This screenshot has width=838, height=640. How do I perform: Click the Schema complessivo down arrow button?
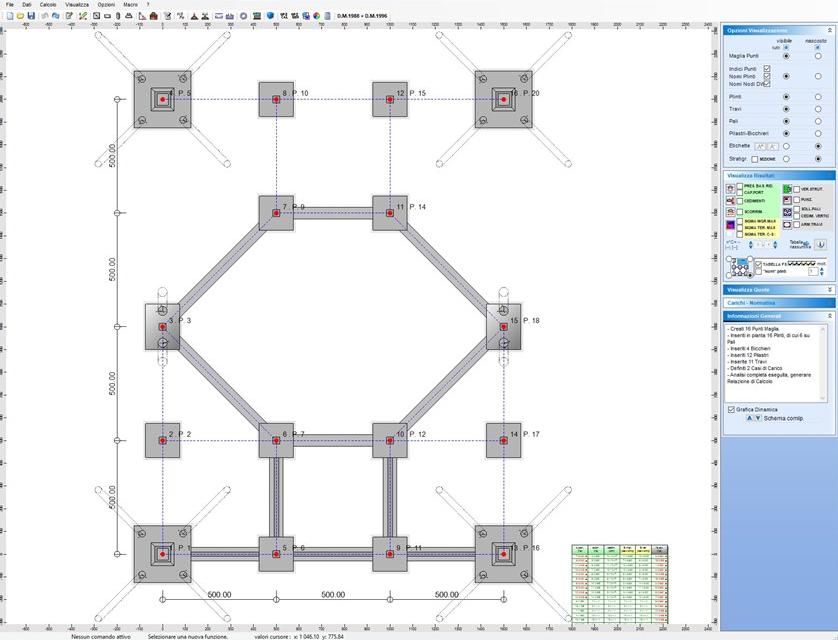pos(758,419)
